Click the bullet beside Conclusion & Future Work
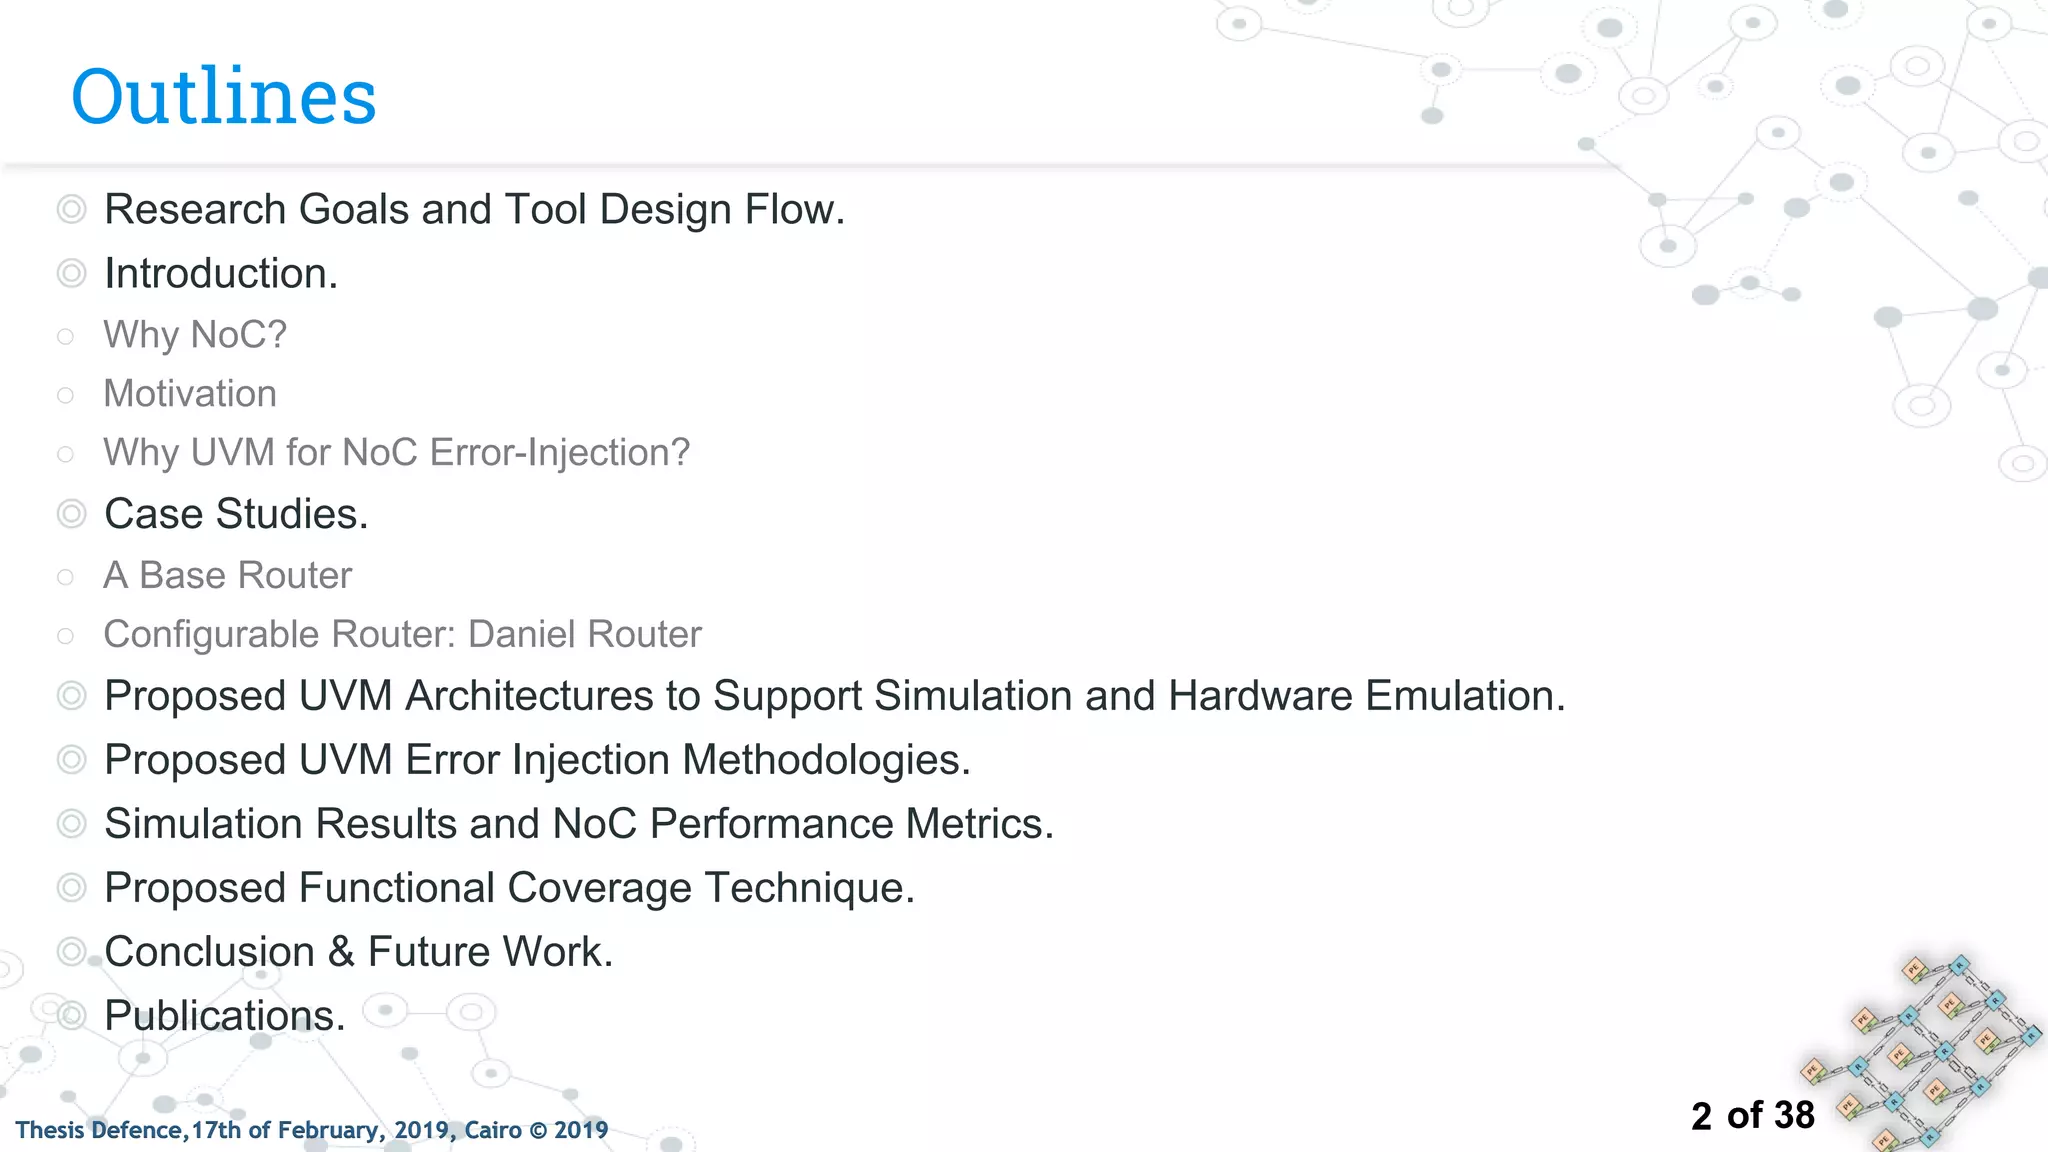The image size is (2048, 1152). click(x=71, y=952)
